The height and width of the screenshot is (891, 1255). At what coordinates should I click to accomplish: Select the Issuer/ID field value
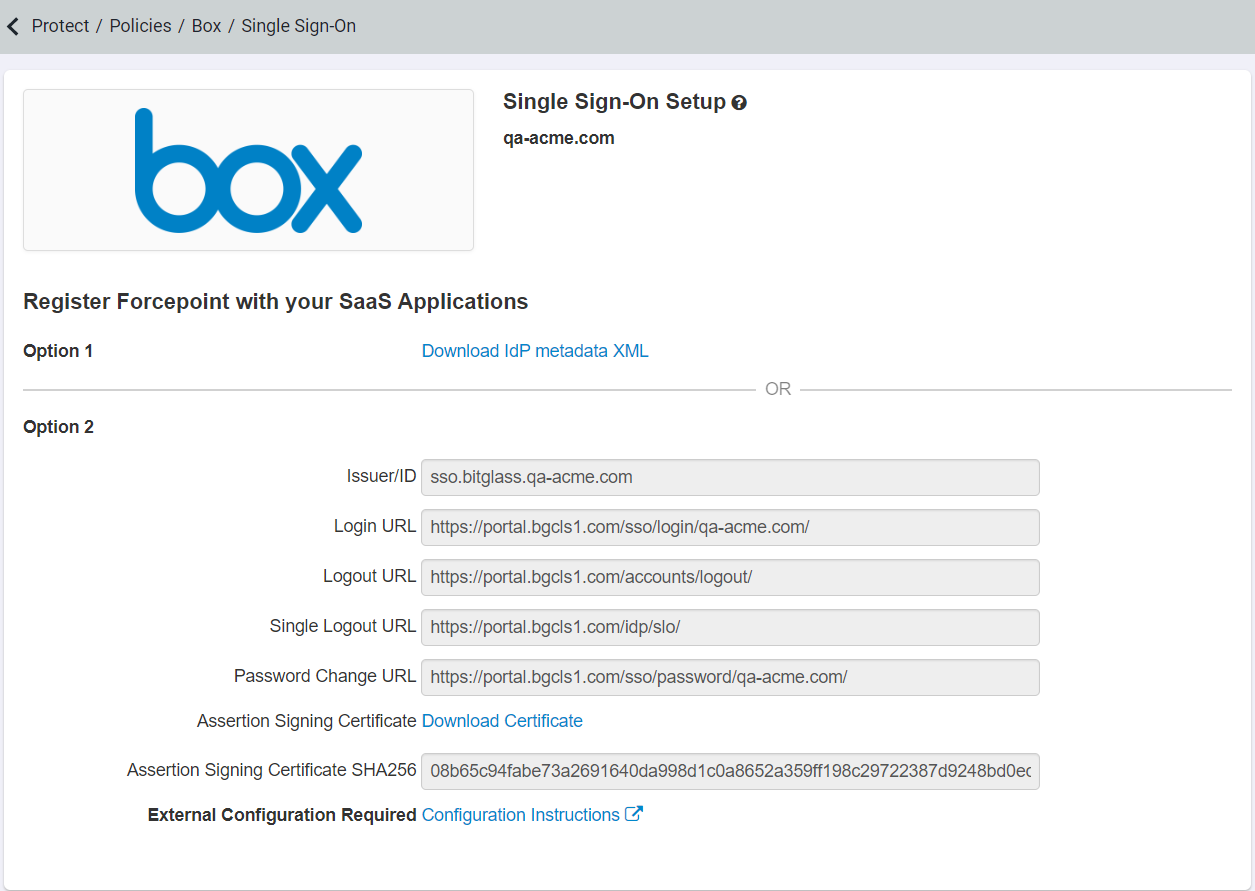[731, 477]
